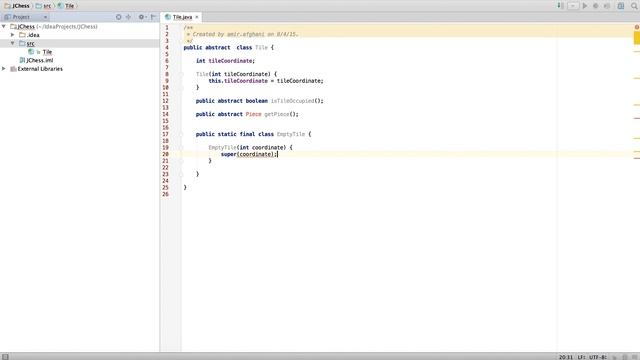This screenshot has width=640, height=360.
Task: Toggle fold on EmptyTile constructor at line 19
Action: 181,148
